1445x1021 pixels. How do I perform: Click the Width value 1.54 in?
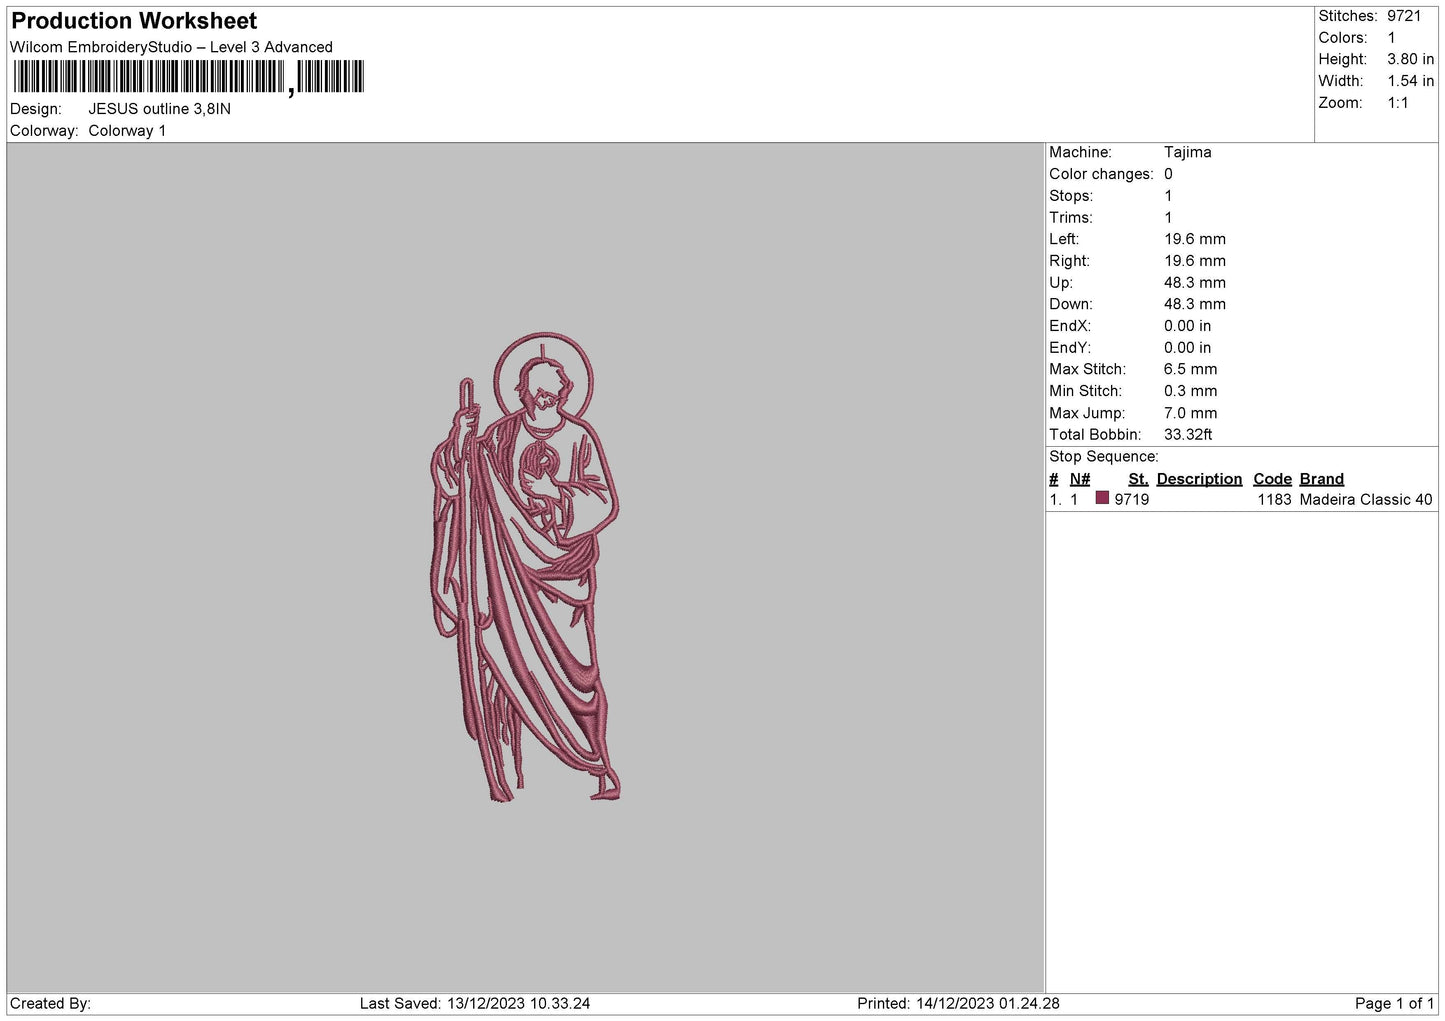coord(1410,82)
